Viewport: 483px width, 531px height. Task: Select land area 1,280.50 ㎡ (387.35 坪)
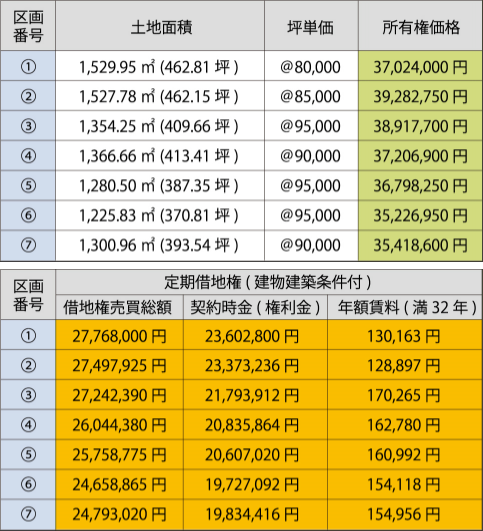[160, 185]
